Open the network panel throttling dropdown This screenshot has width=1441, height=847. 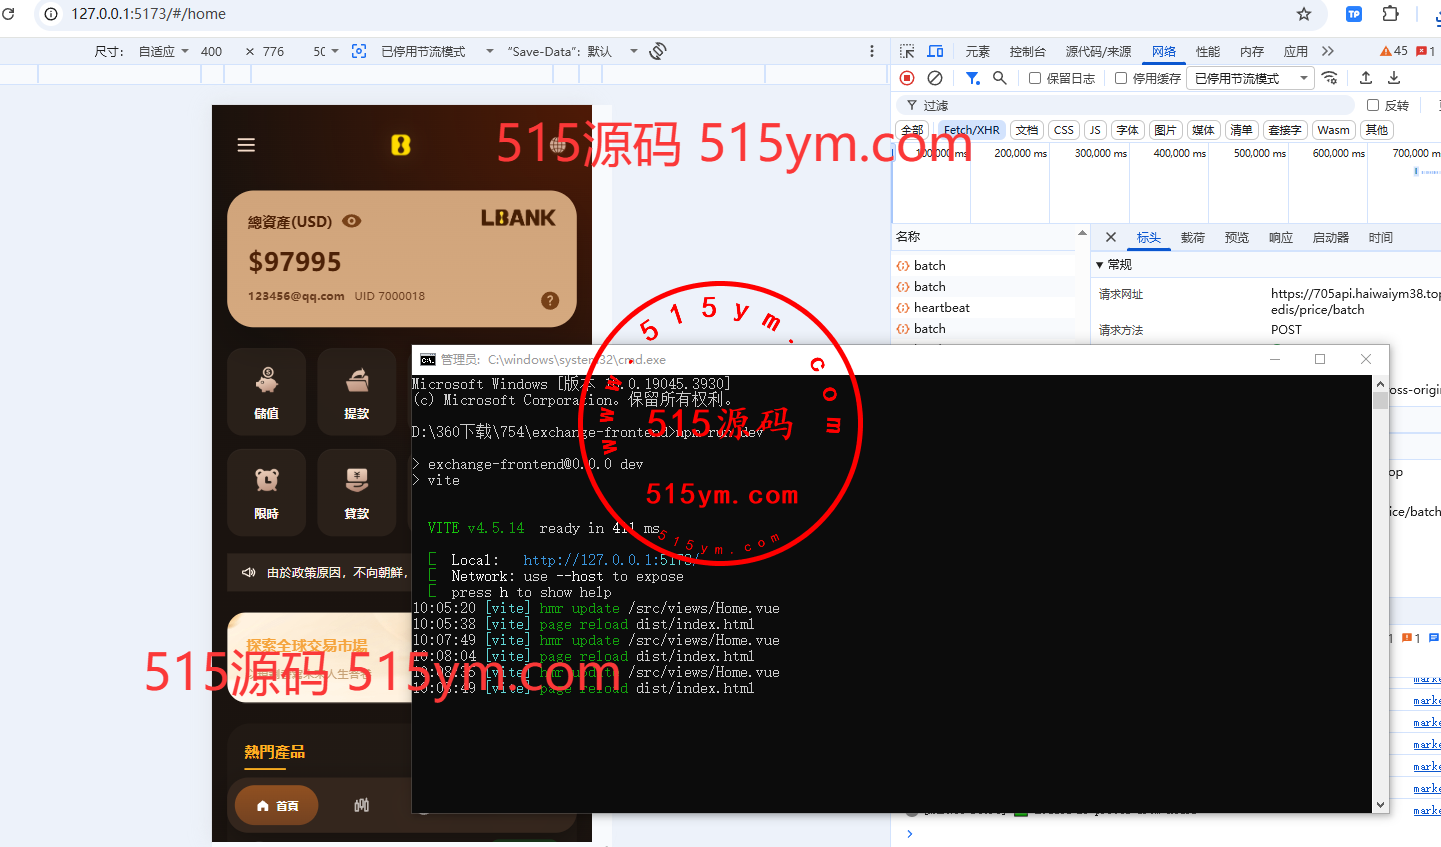click(x=1251, y=78)
